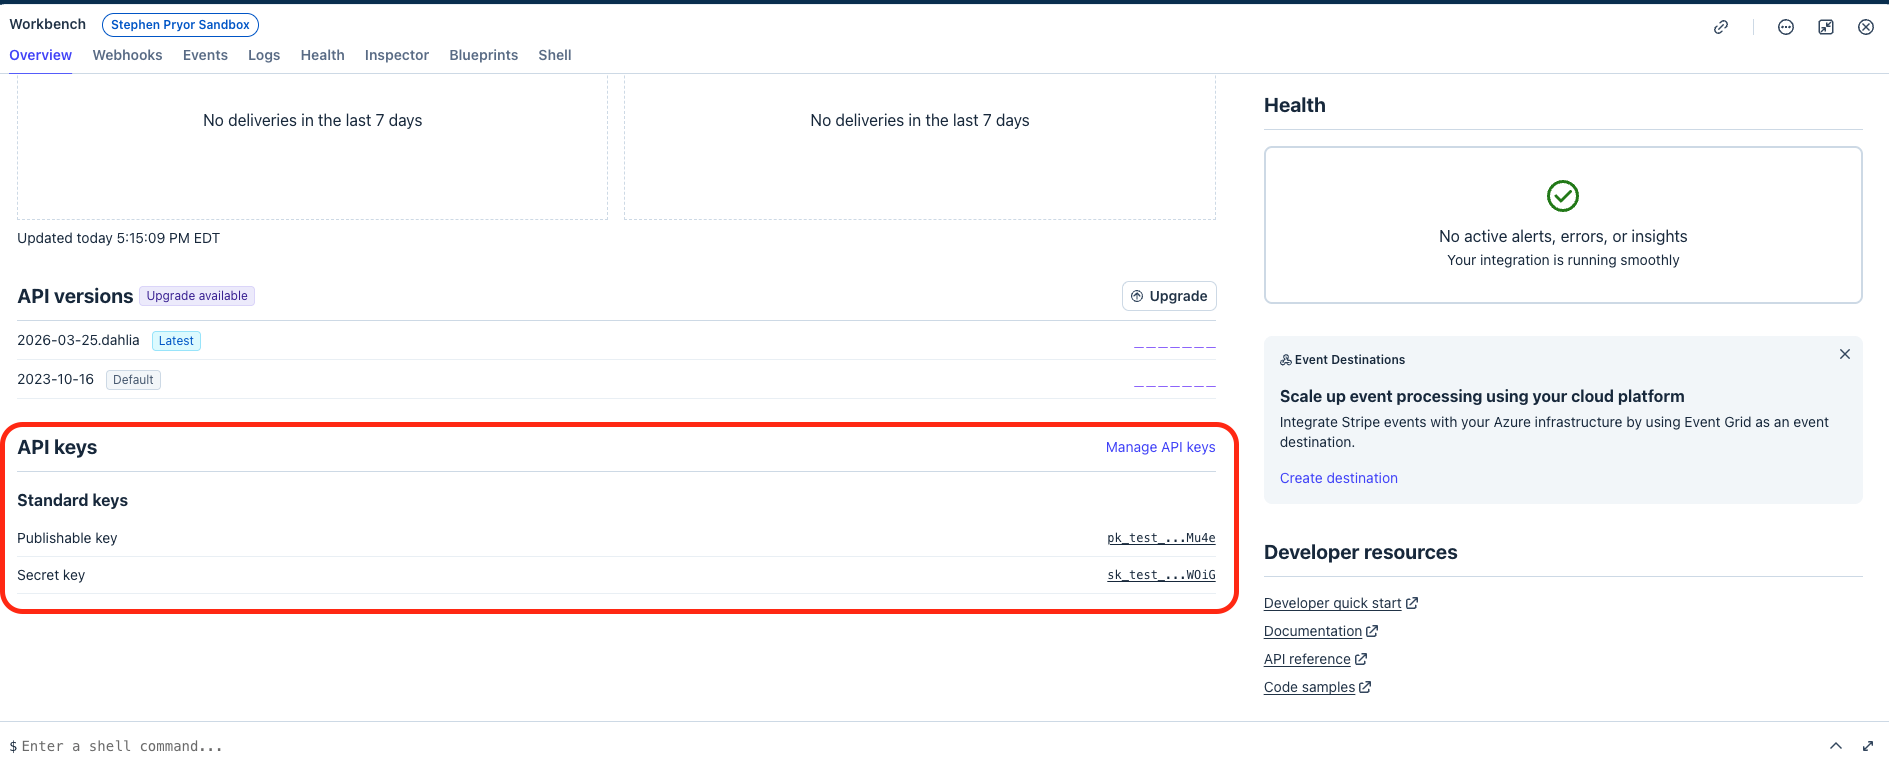This screenshot has width=1889, height=770.
Task: Click usage sparkline for 2023-10-16
Action: pos(1175,386)
